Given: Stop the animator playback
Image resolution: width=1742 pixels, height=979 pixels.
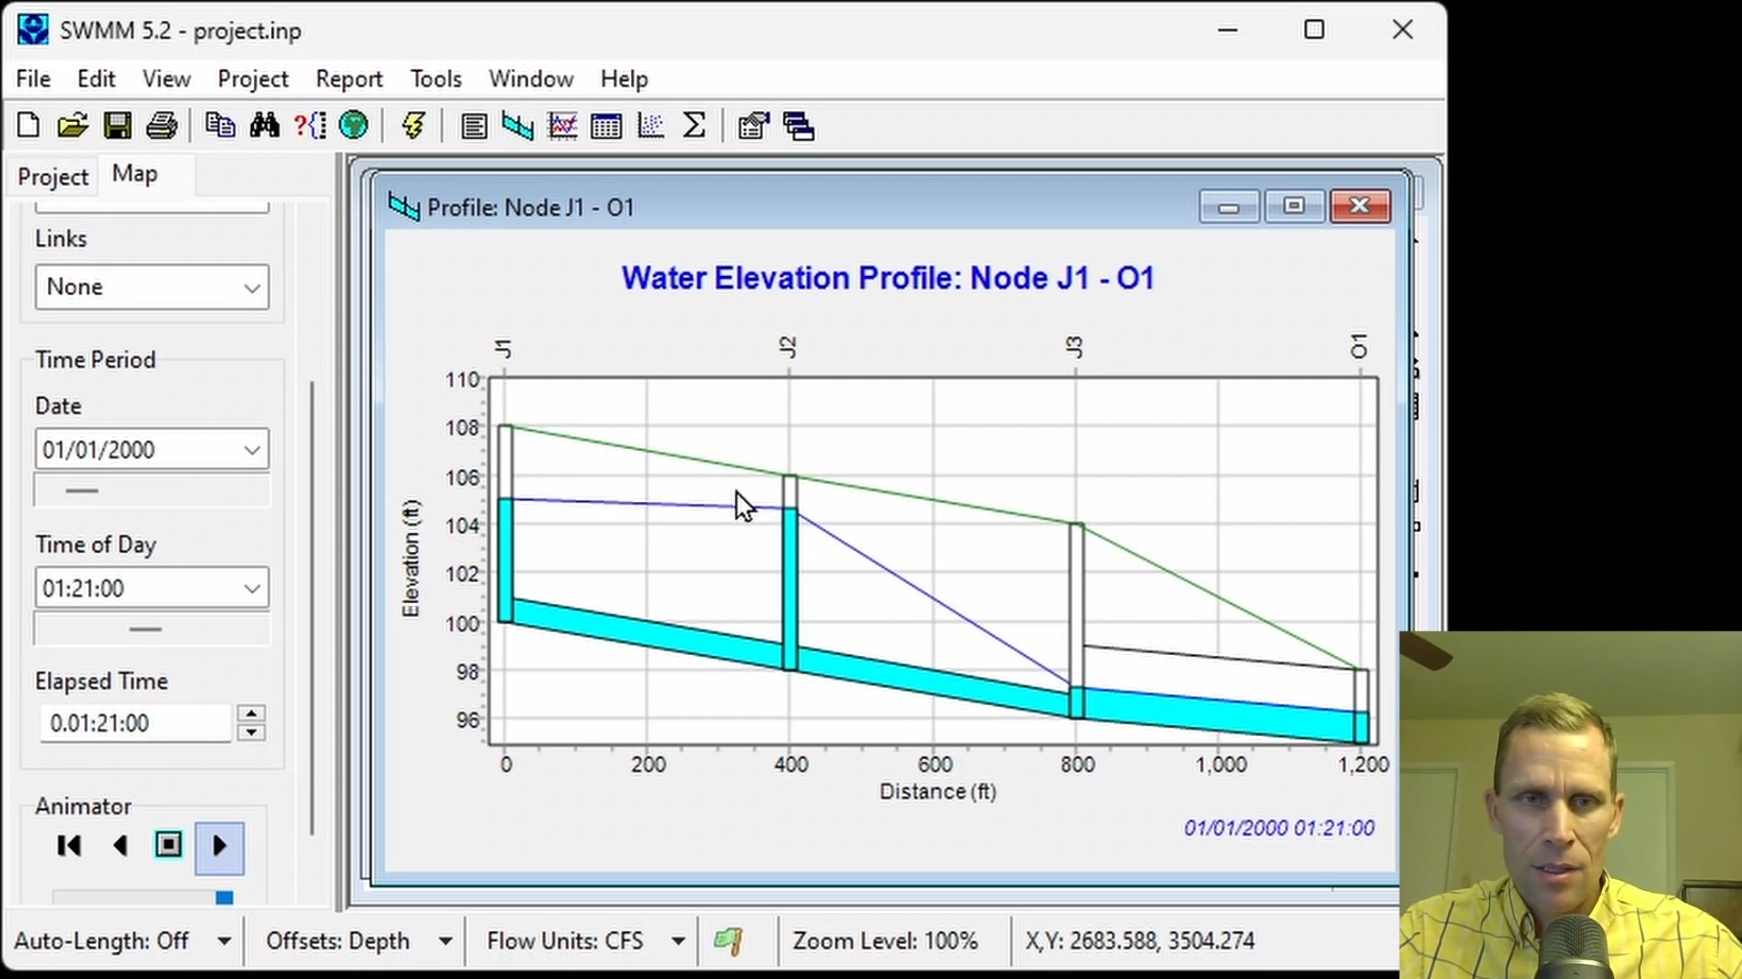Looking at the screenshot, I should pyautogui.click(x=169, y=846).
